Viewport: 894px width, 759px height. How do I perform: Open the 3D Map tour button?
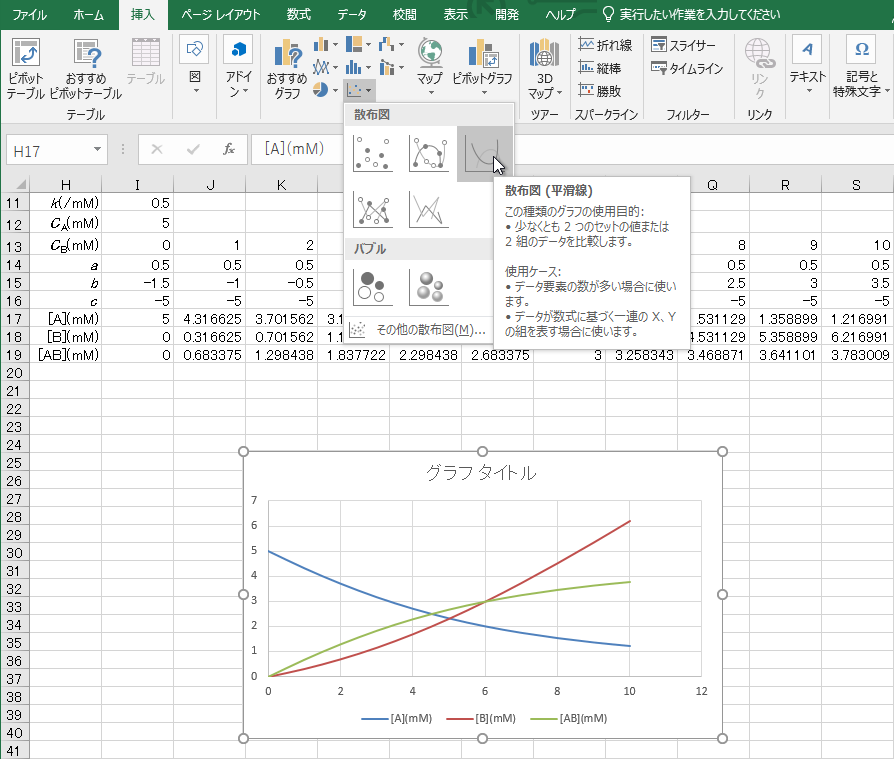click(x=544, y=69)
